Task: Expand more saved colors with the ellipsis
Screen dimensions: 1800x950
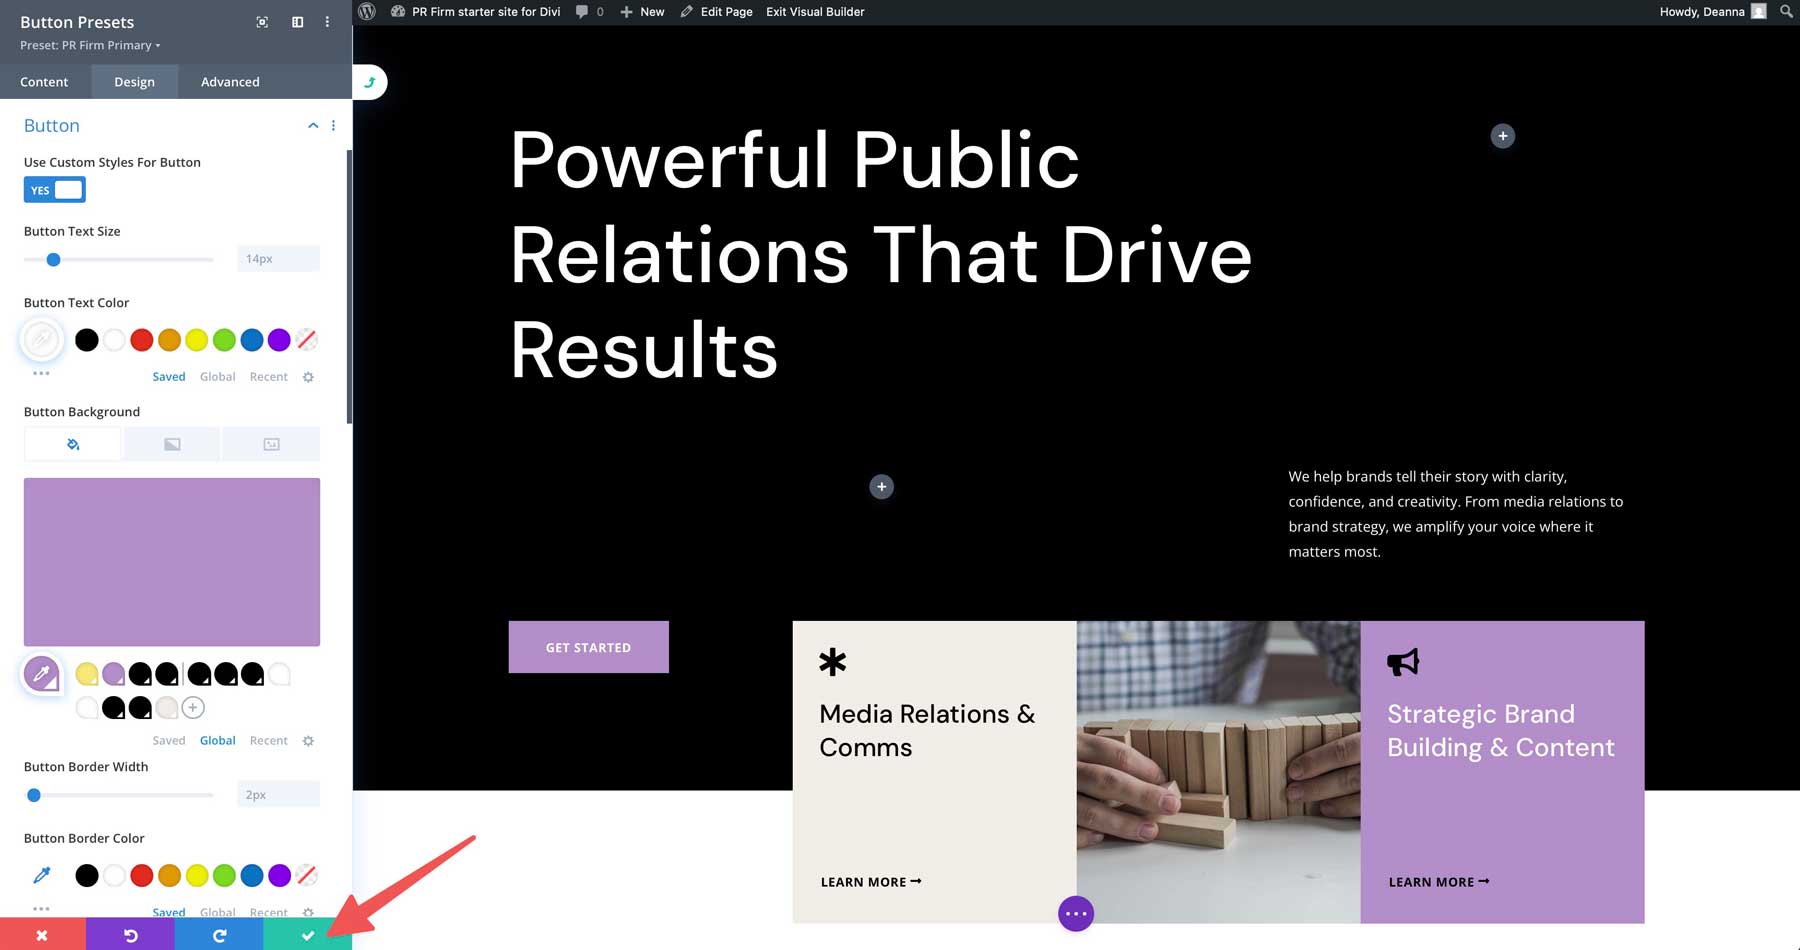Action: tap(41, 373)
